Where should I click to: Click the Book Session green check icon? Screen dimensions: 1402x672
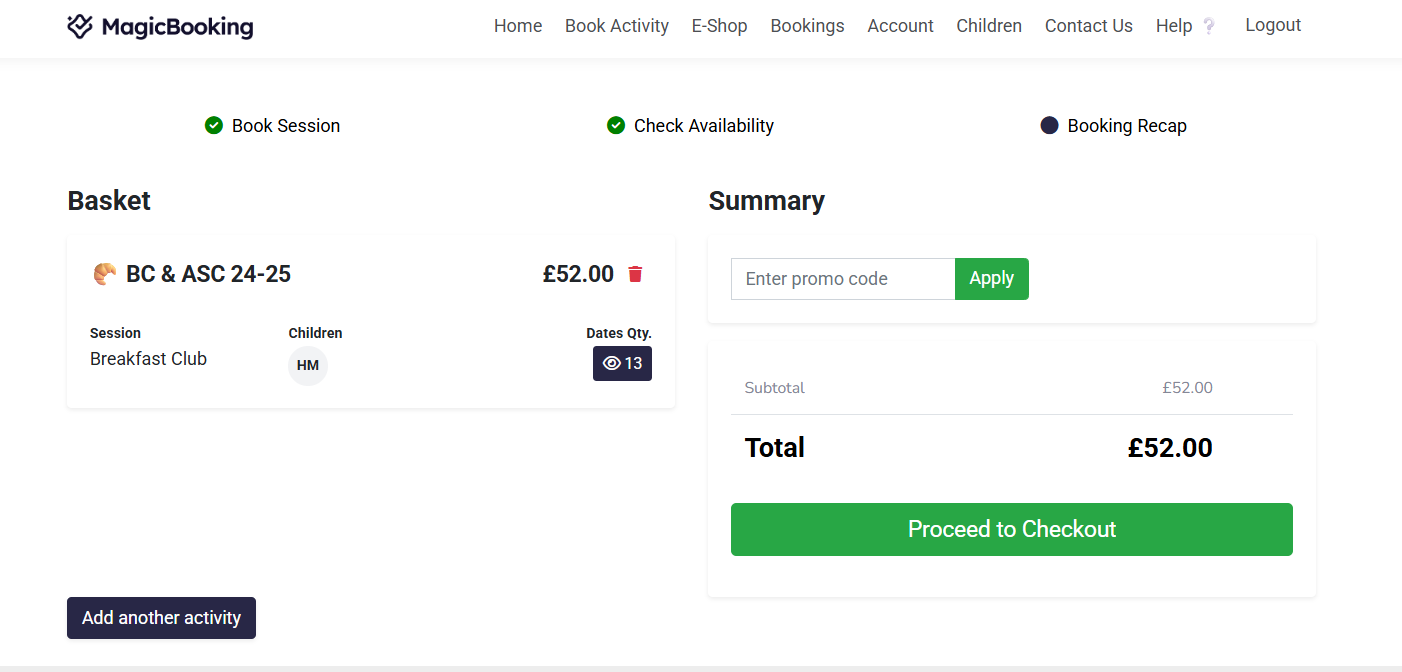click(x=213, y=125)
